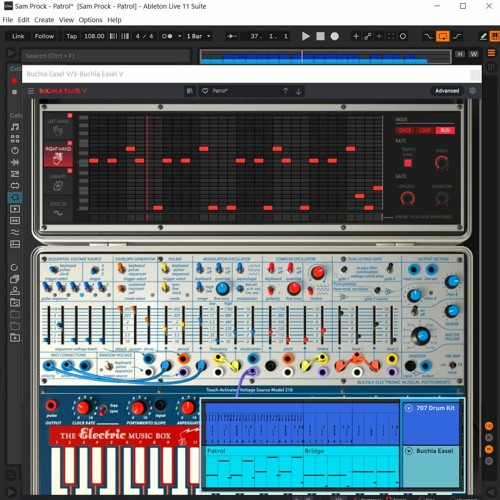500x500 pixels.
Task: Open the View menu
Action: click(66, 20)
